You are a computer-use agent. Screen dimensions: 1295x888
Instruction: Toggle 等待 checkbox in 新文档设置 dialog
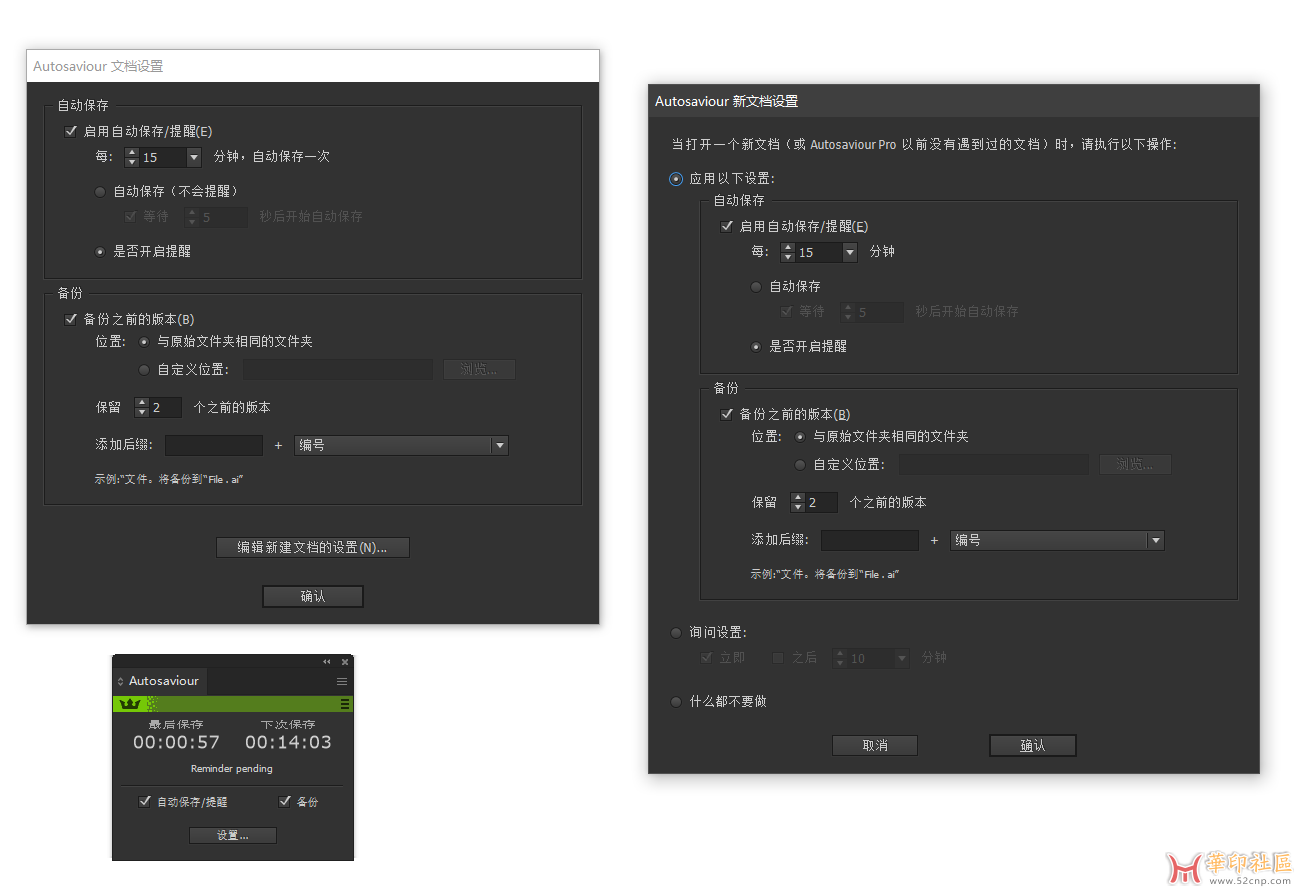(787, 312)
